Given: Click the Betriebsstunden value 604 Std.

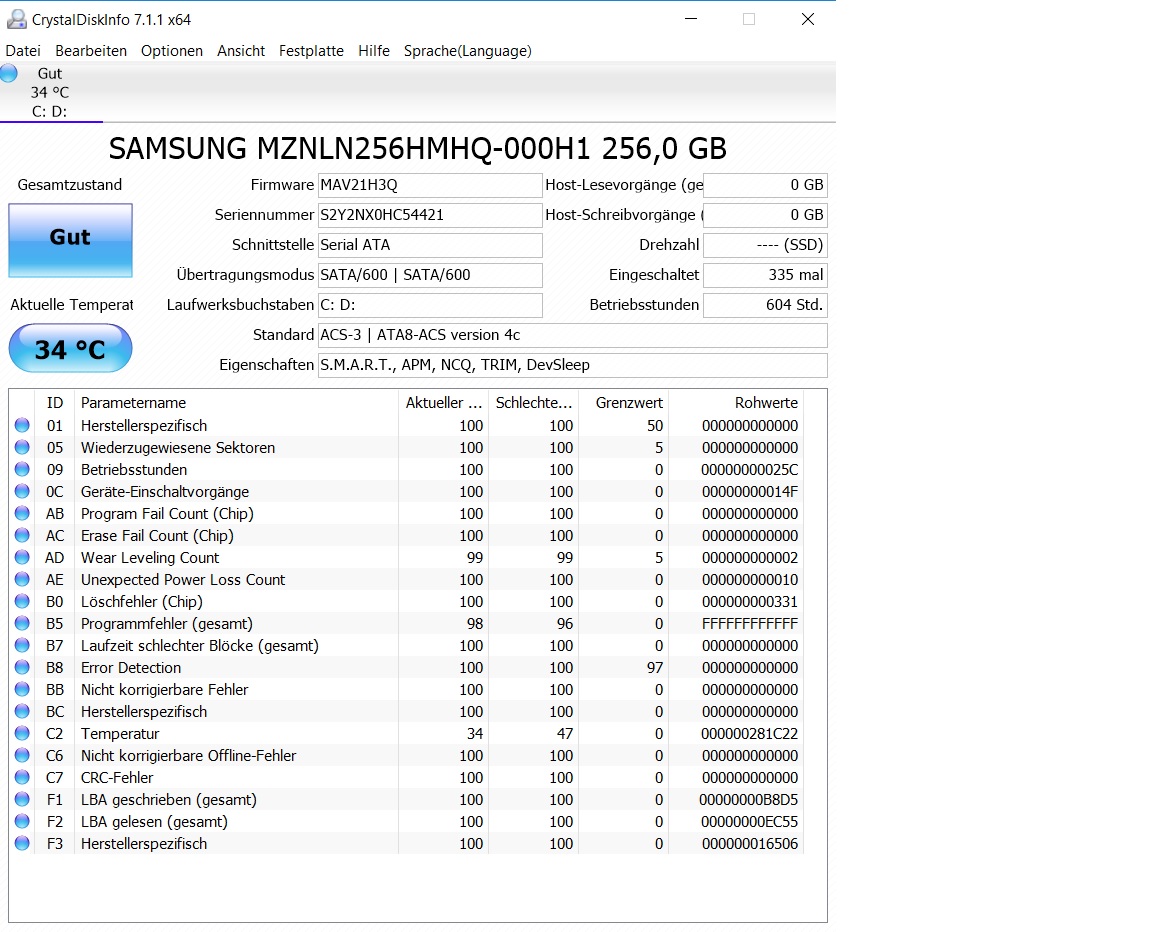Looking at the screenshot, I should tap(765, 306).
